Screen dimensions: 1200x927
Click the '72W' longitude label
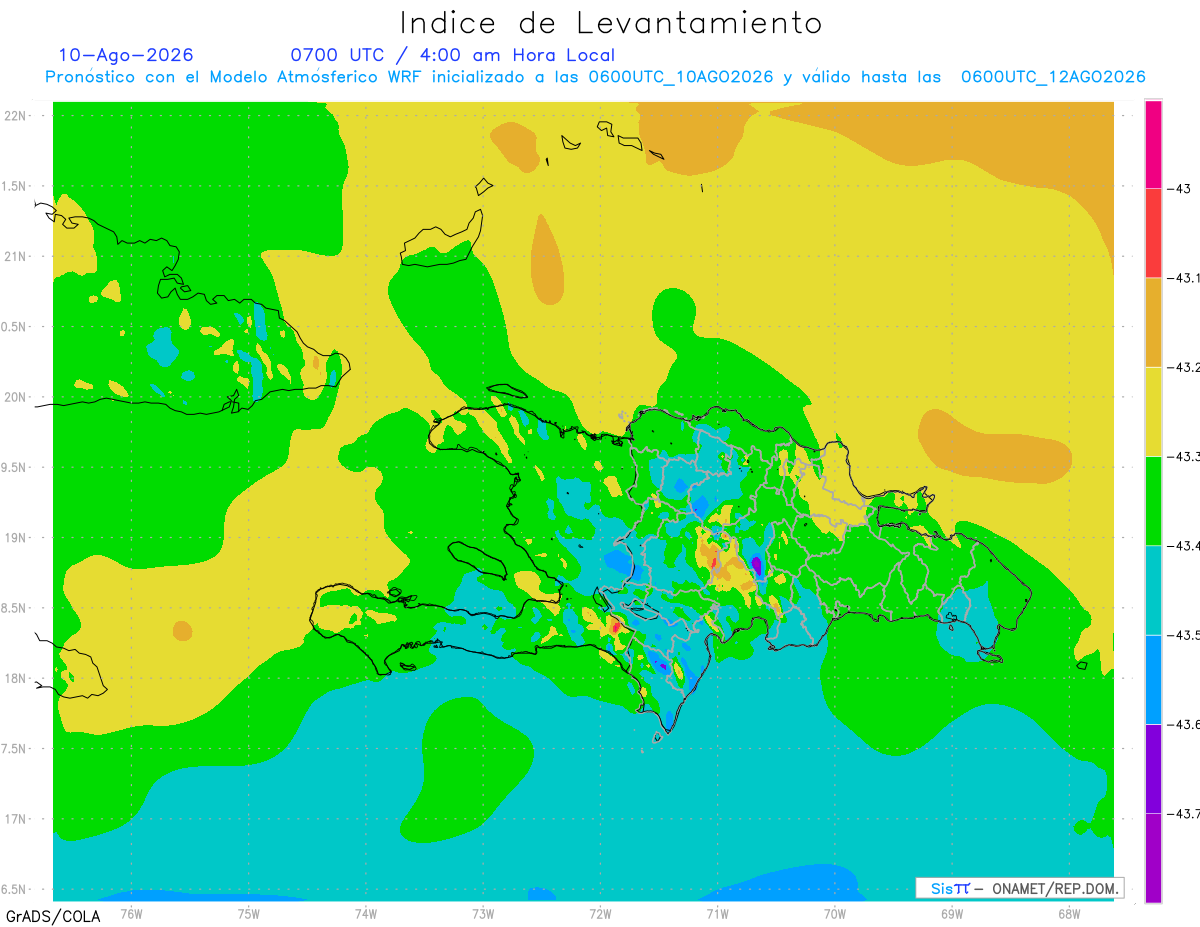coord(600,914)
